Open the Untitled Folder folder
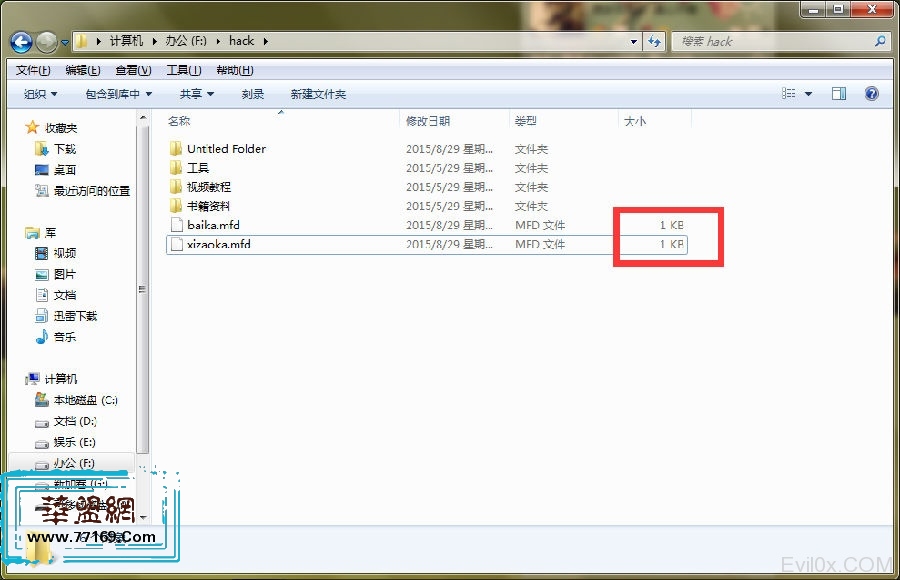Viewport: 900px width, 580px height. coord(226,149)
